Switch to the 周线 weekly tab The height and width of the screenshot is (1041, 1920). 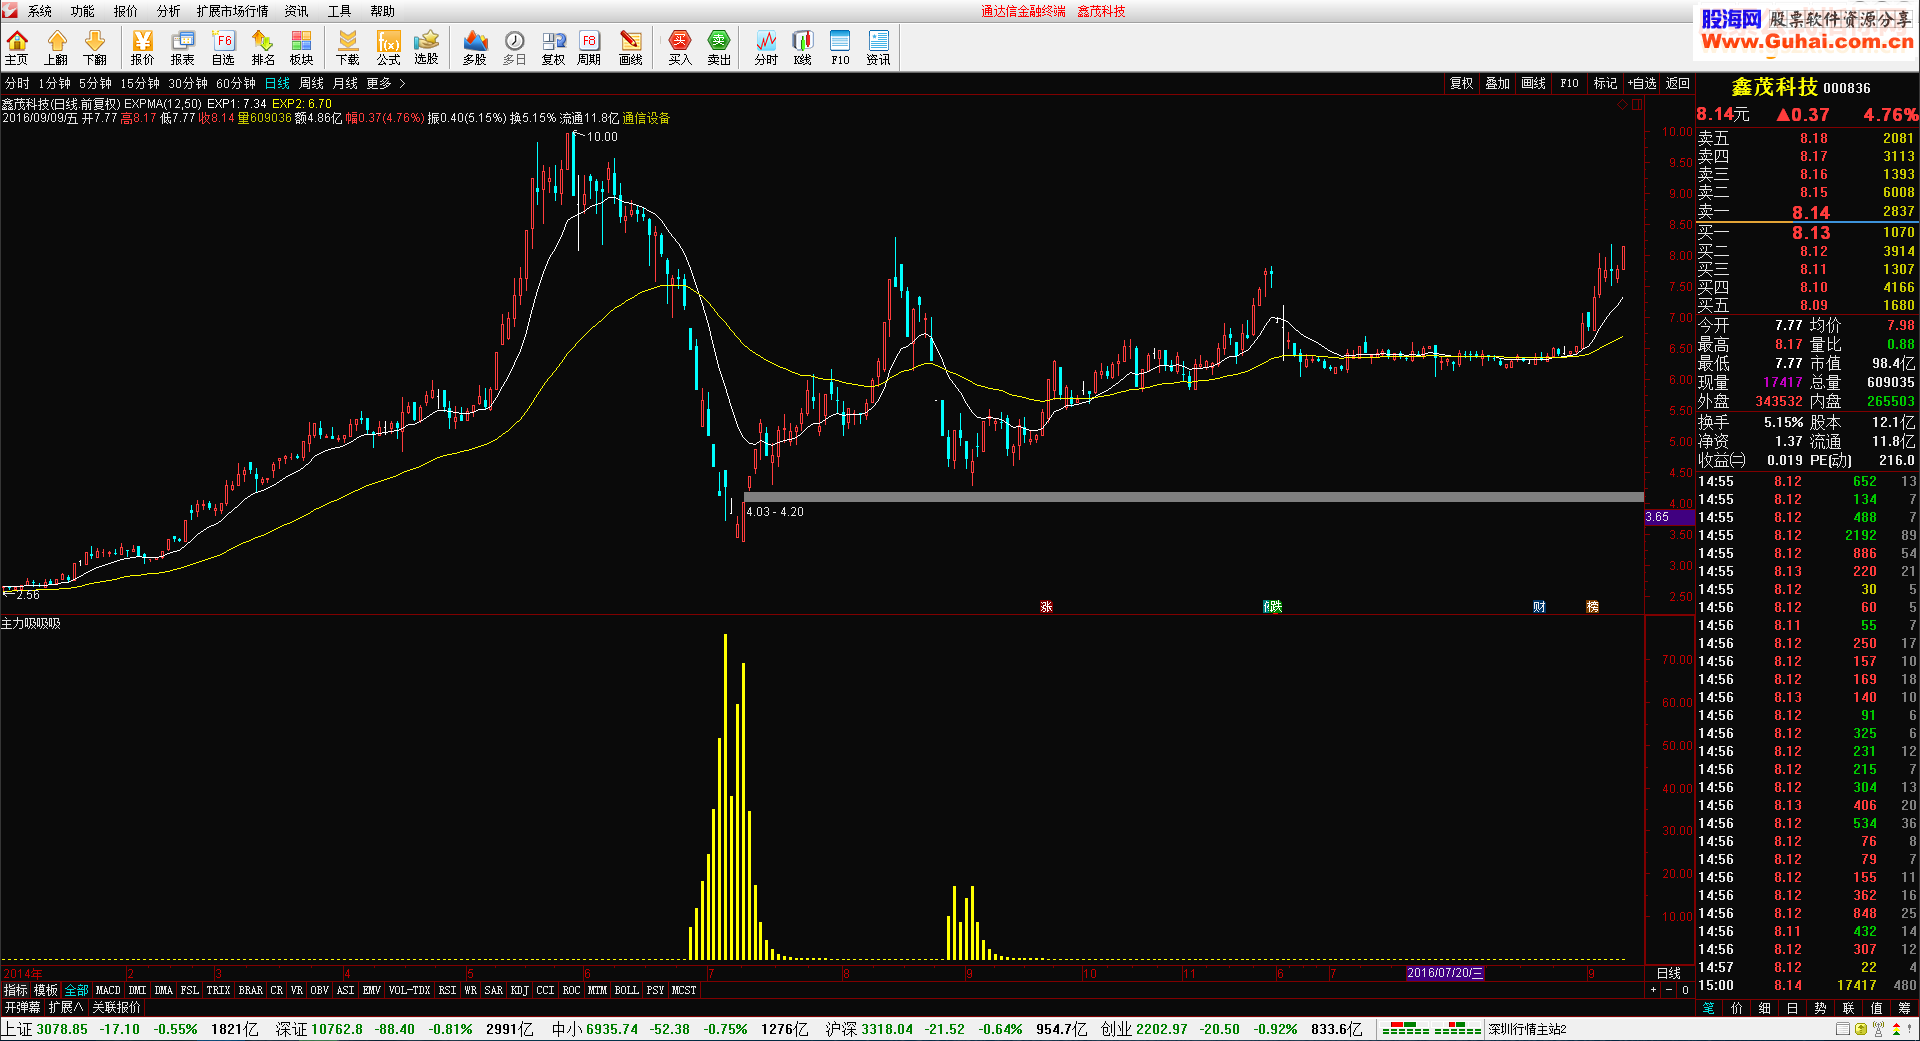[312, 83]
